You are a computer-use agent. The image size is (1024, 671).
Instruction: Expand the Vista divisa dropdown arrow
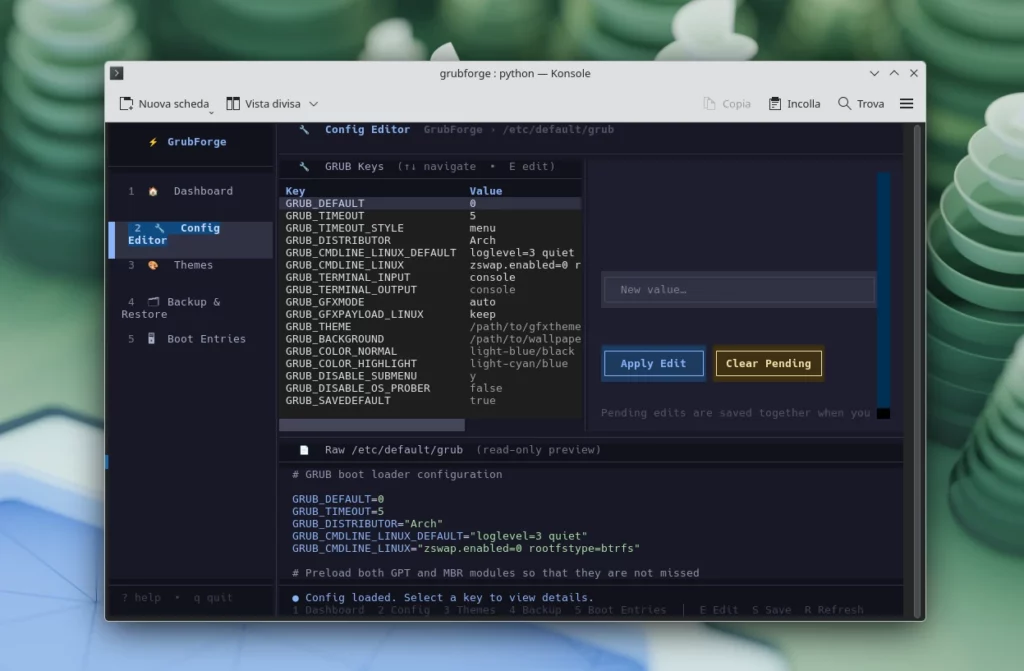coord(311,103)
